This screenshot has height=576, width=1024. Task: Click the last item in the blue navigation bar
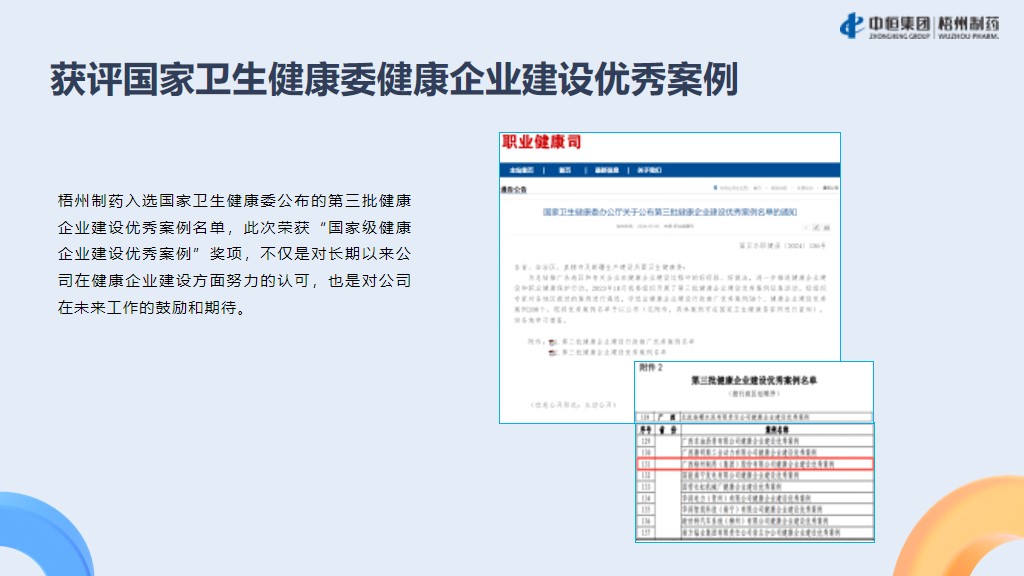pos(652,170)
